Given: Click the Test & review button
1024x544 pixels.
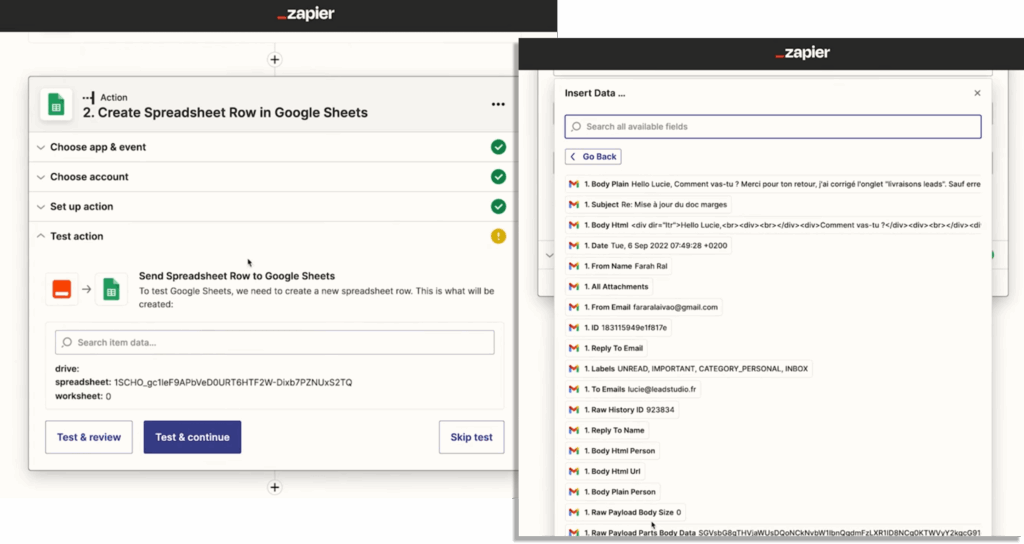Looking at the screenshot, I should 89,438.
